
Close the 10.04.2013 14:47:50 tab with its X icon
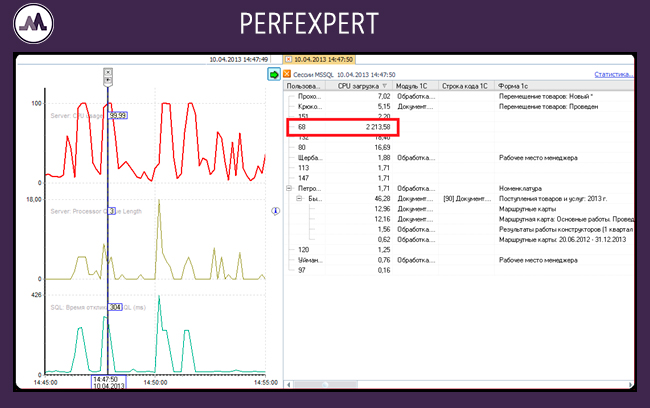[x=289, y=60]
